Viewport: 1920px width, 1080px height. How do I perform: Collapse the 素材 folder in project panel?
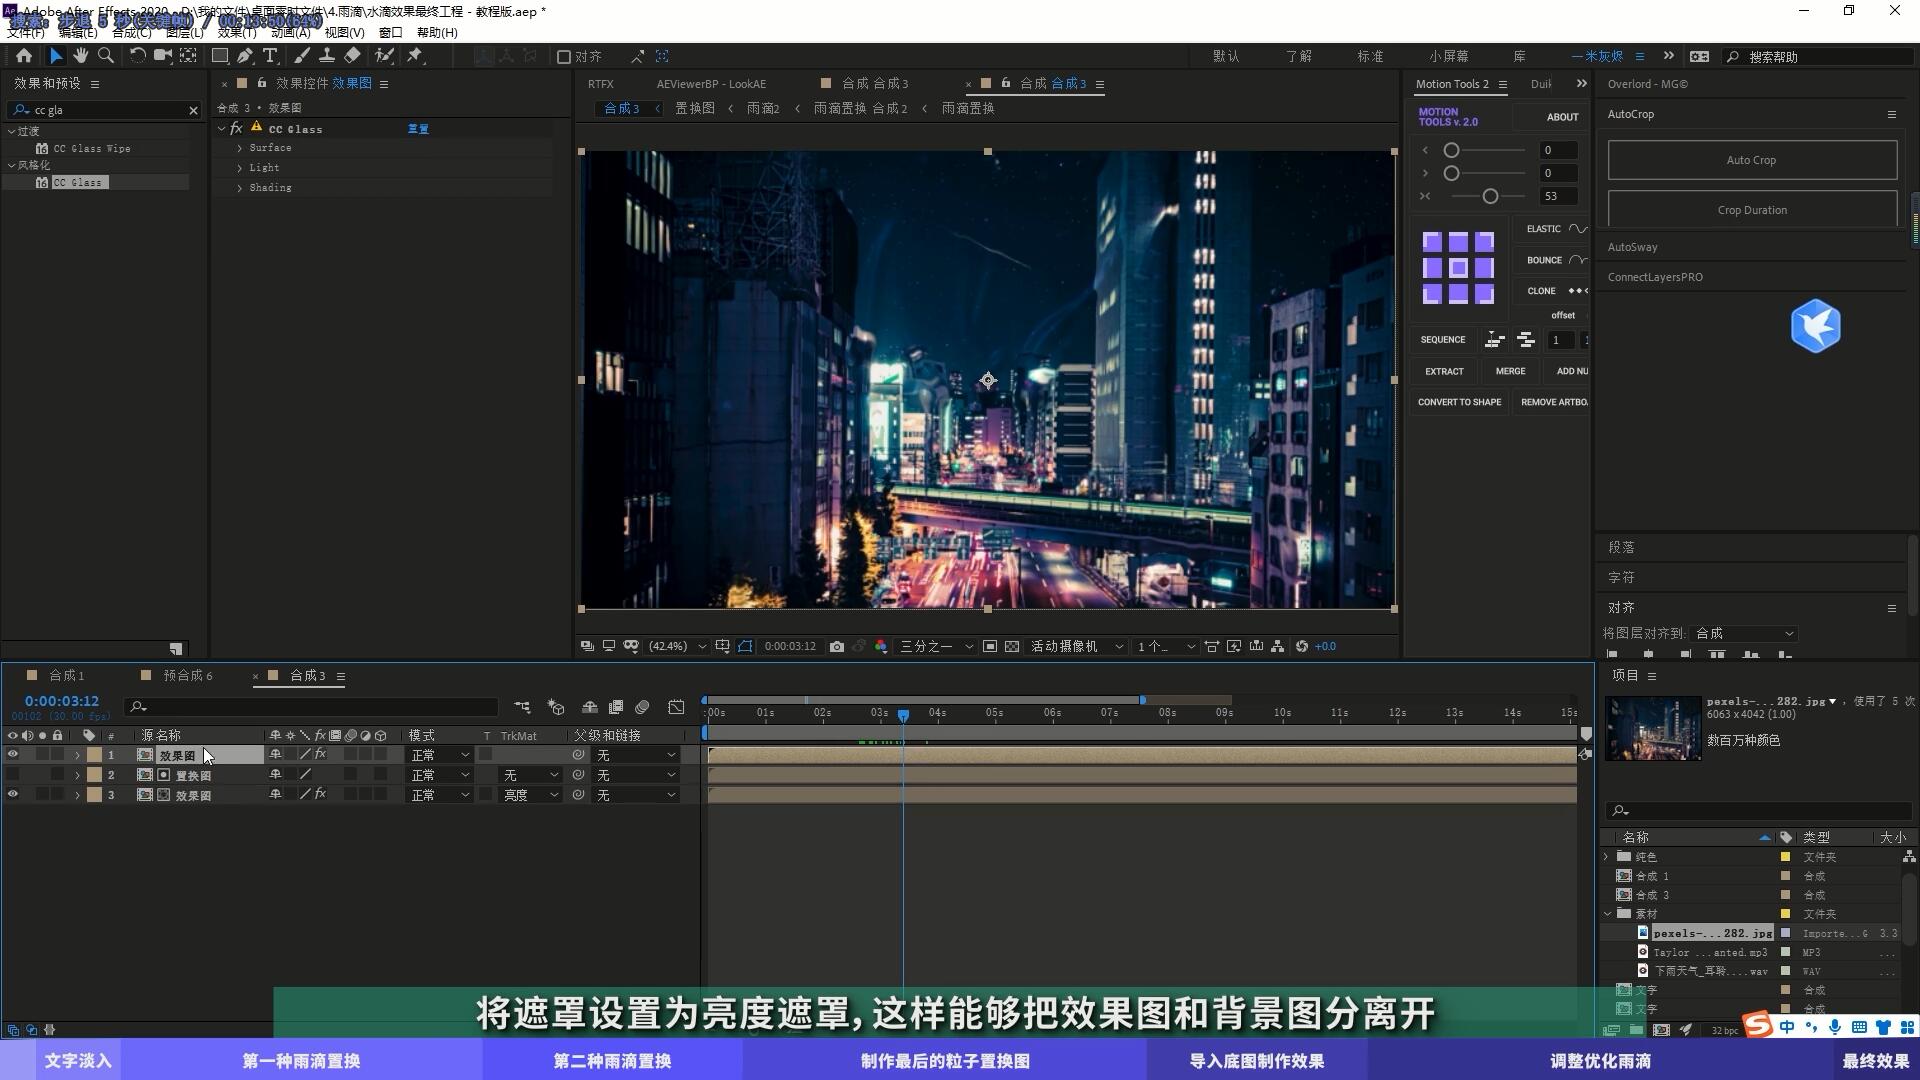point(1608,914)
